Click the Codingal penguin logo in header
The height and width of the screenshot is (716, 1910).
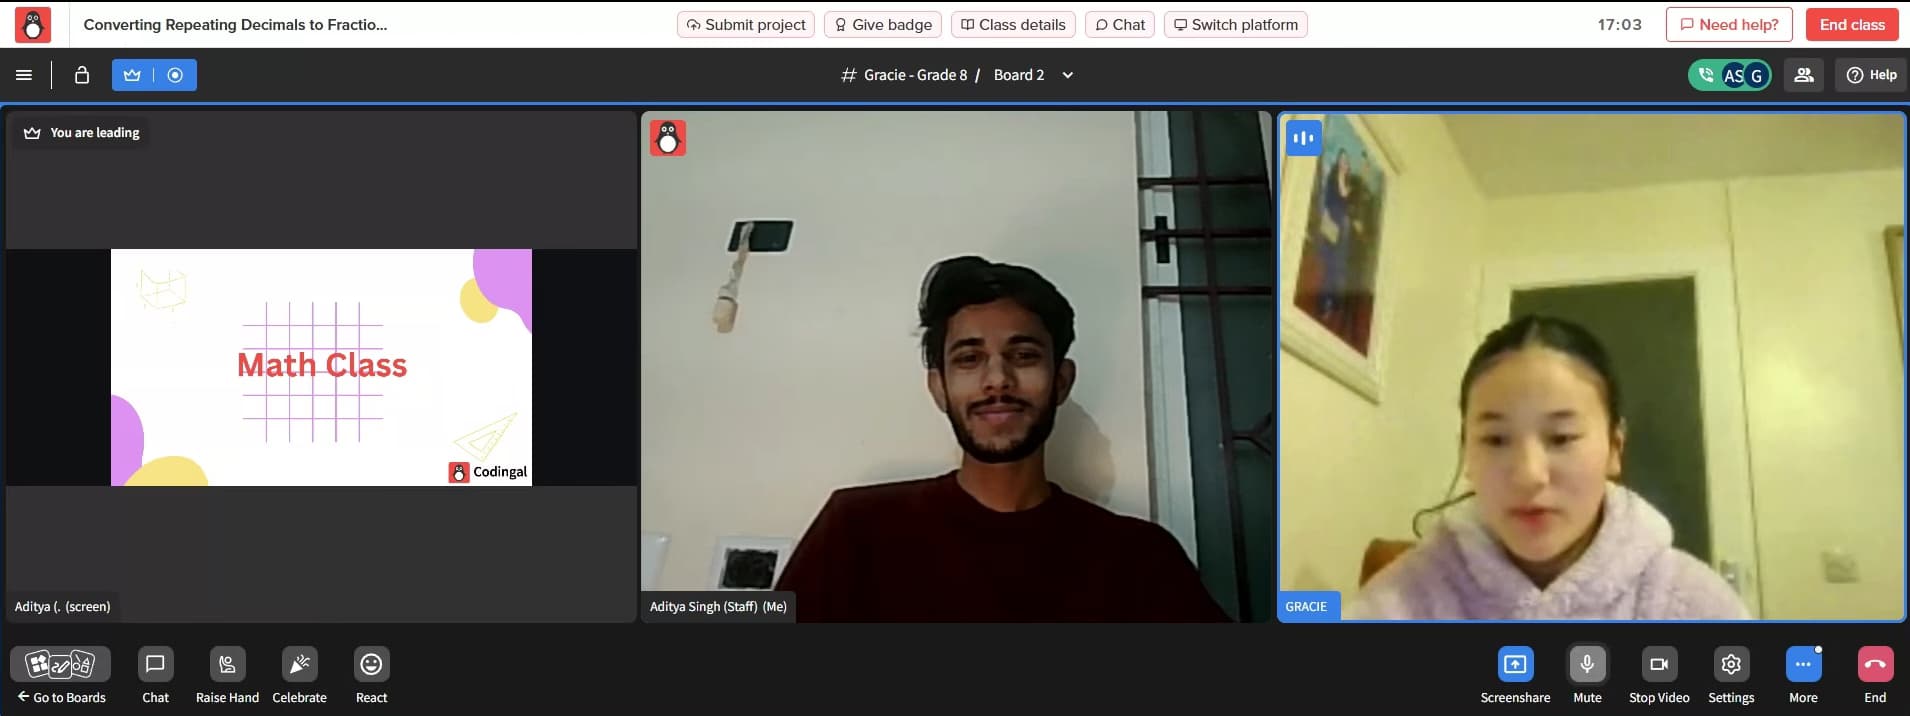[x=33, y=25]
